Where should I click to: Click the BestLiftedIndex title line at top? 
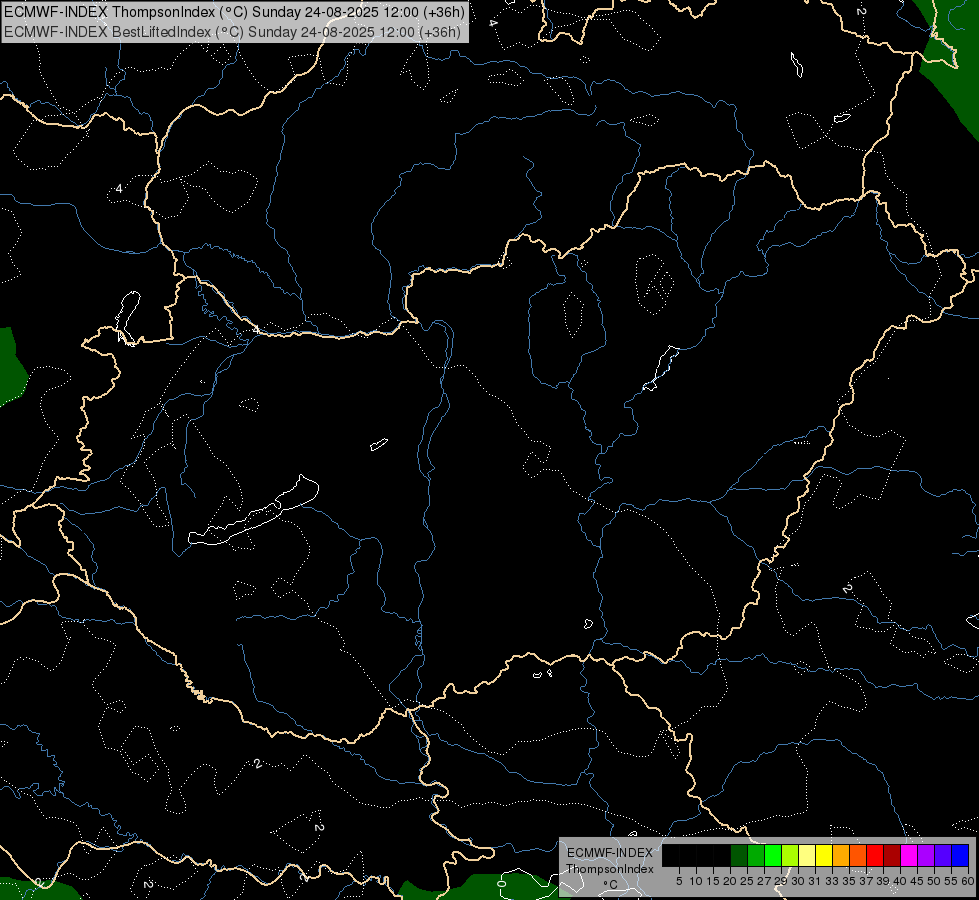point(232,32)
